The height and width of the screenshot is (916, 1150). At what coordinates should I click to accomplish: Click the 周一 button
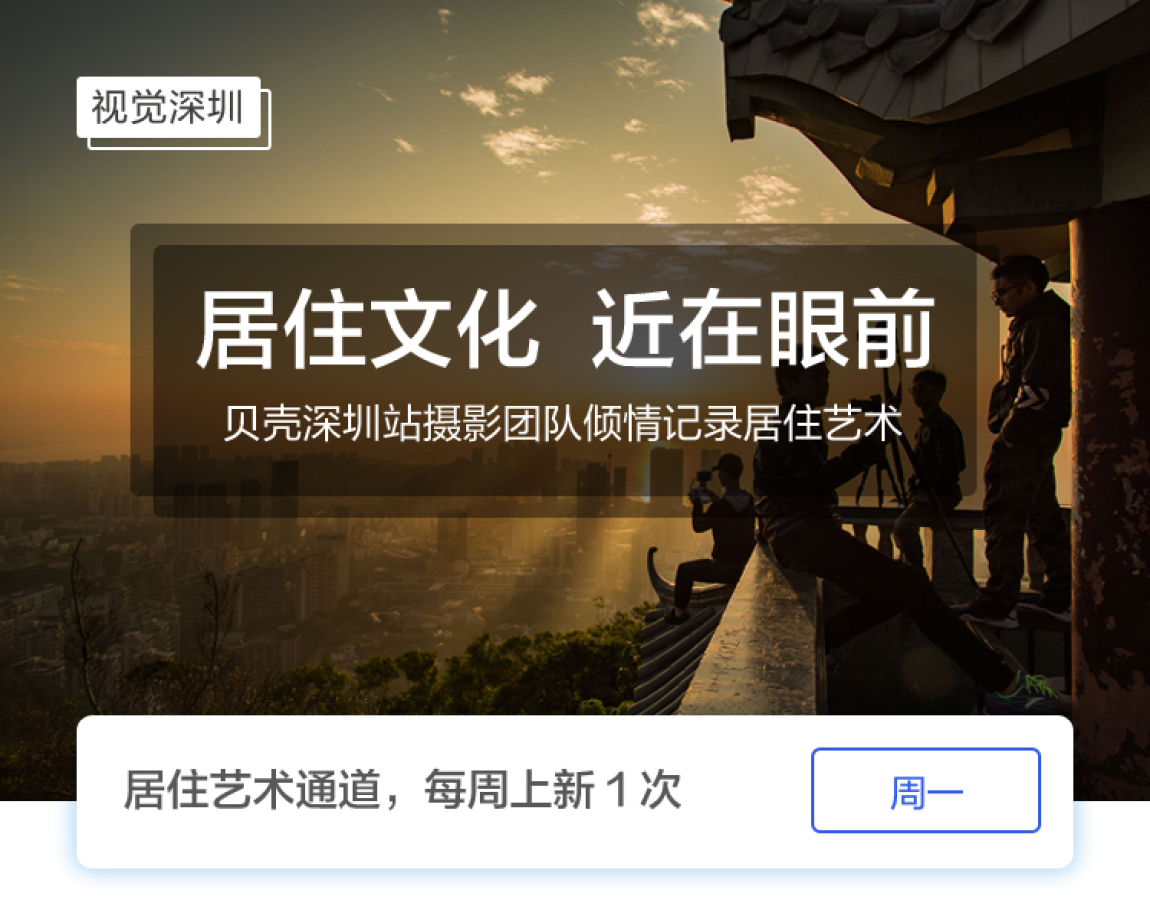point(926,791)
